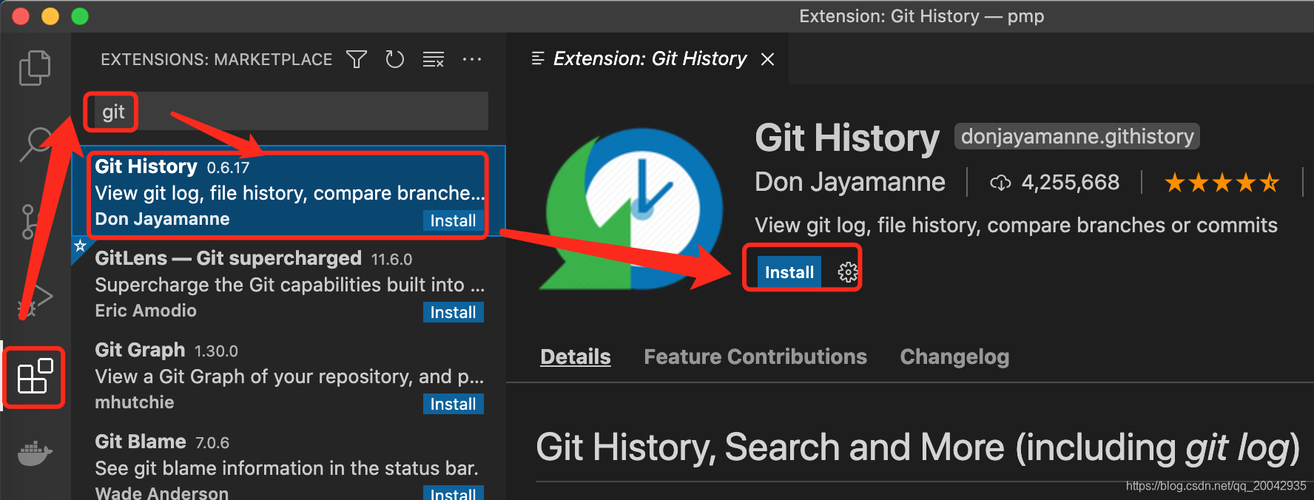Click the mhutchie publisher name
Viewport: 1314px width, 500px height.
click(x=134, y=402)
